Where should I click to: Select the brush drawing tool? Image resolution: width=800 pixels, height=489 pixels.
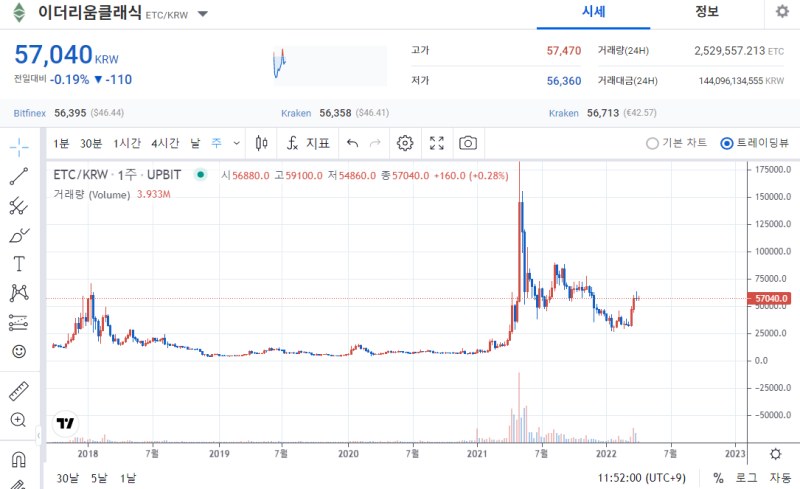(x=19, y=235)
